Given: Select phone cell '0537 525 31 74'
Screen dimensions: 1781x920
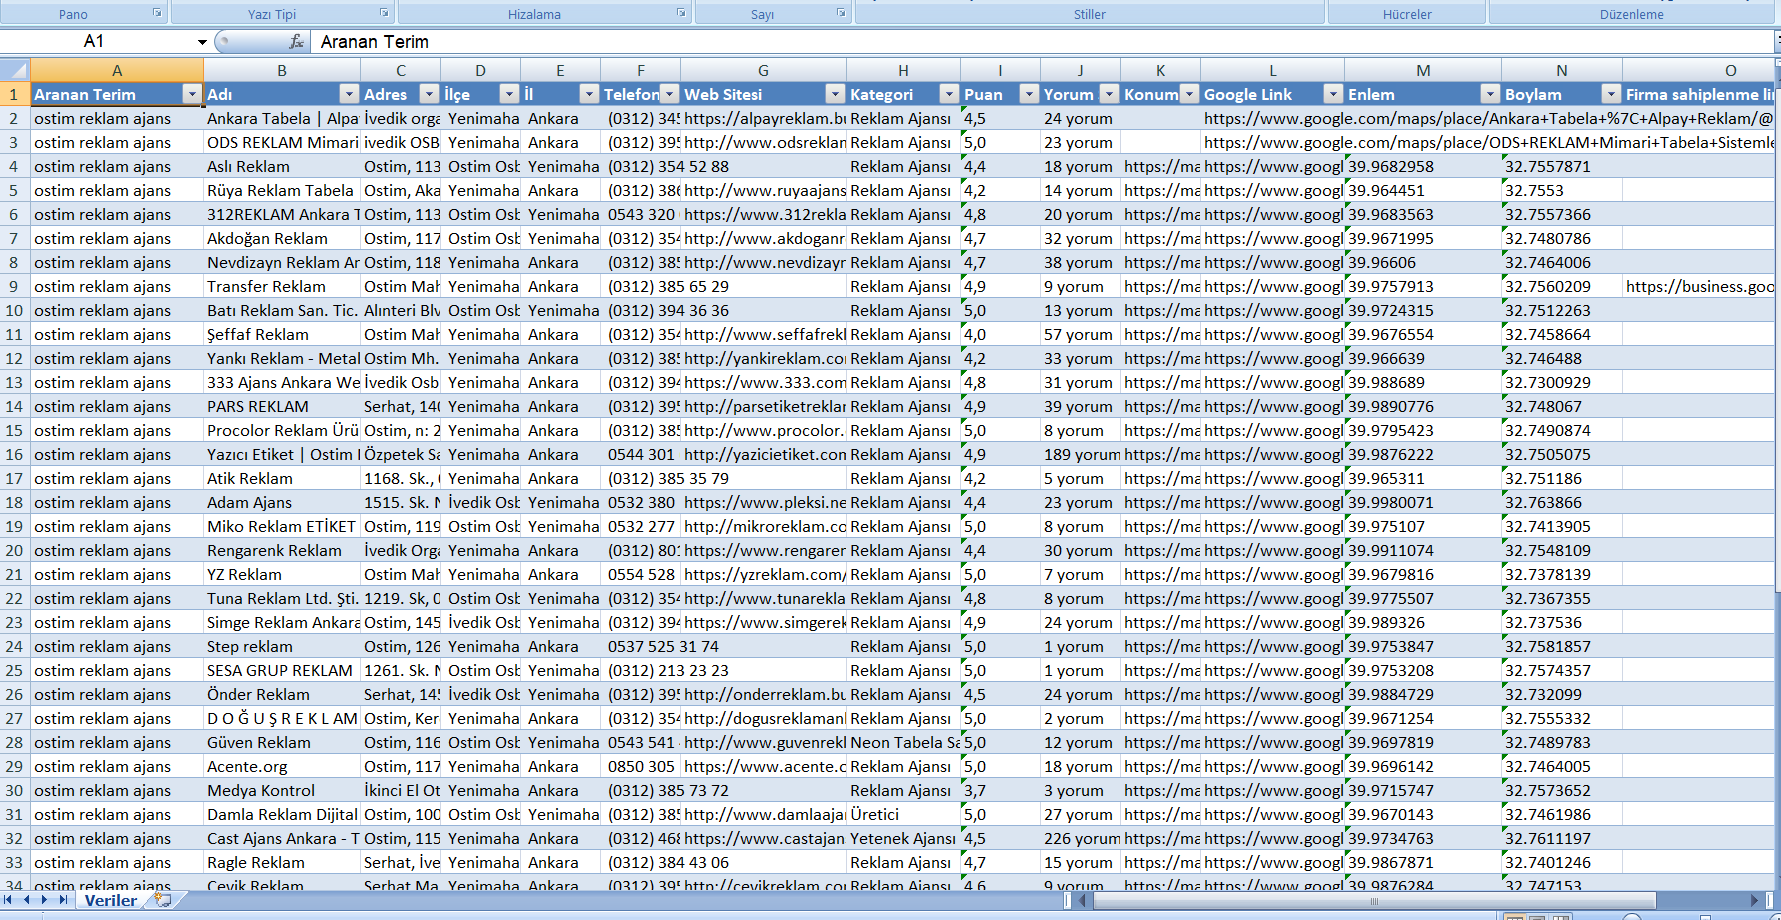Looking at the screenshot, I should click(641, 646).
